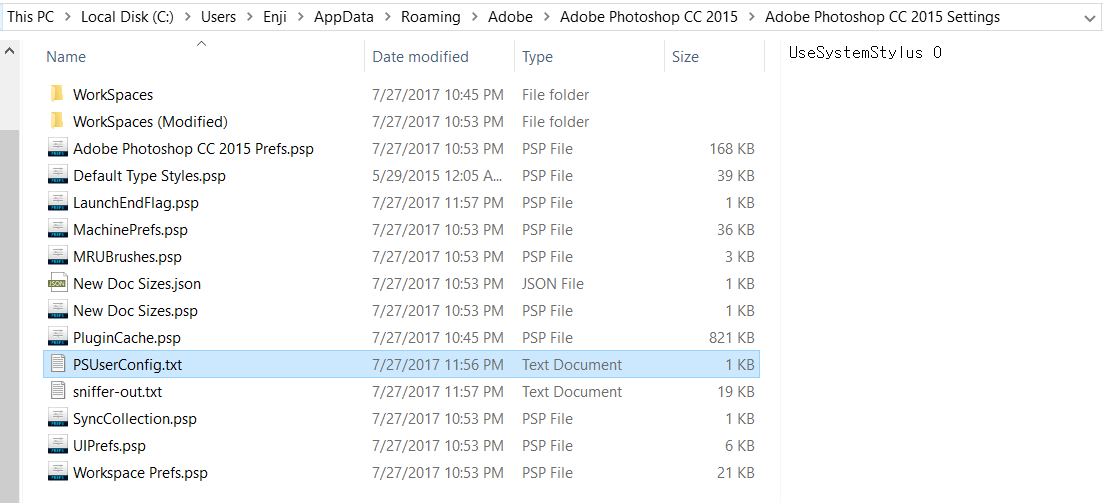Select the MRUBrushes.psp file icon
The width and height of the screenshot is (1103, 503).
click(x=58, y=257)
